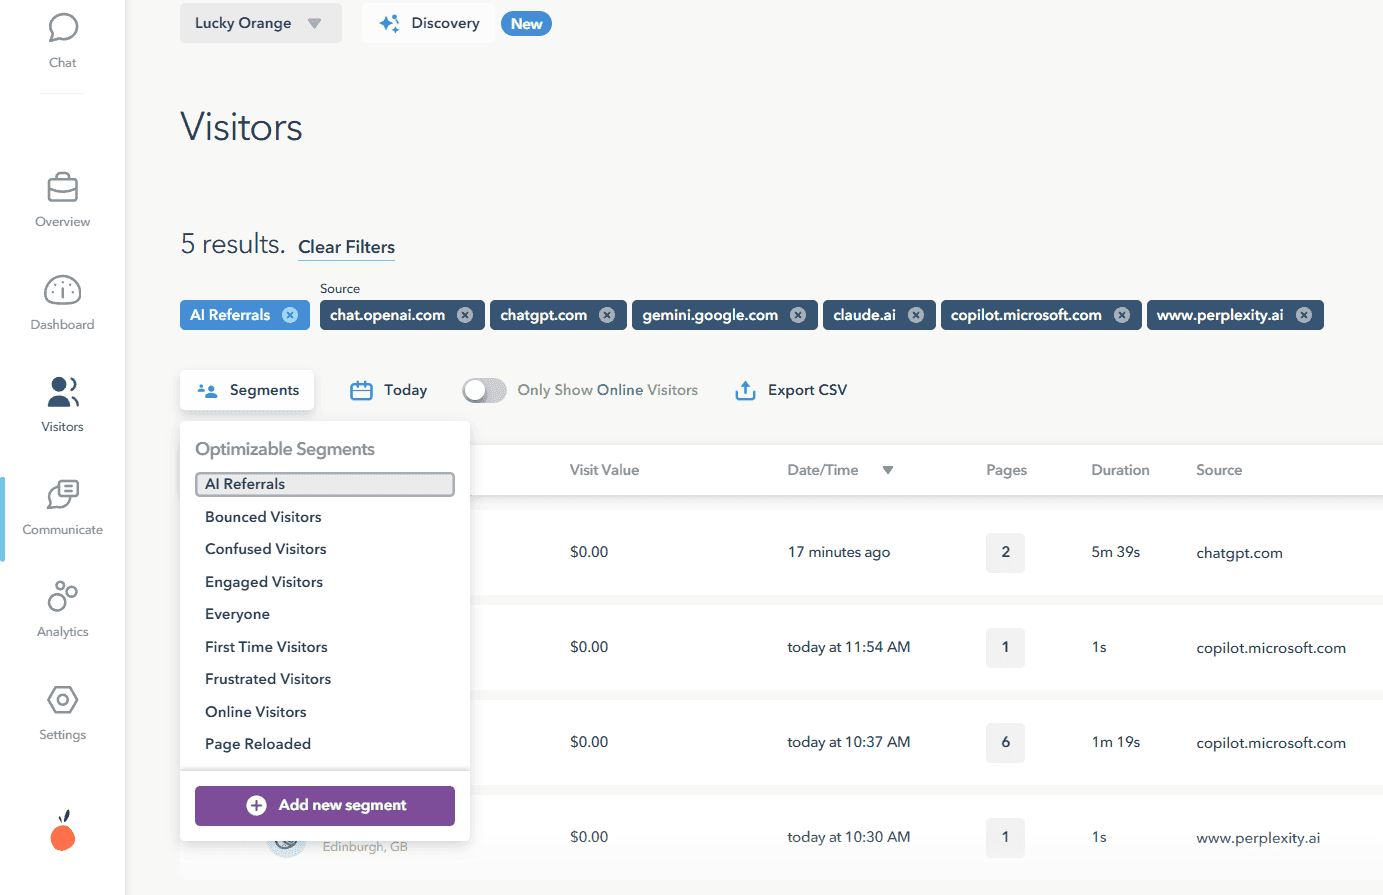Click the 'Edinburgh, GB' visitor location
This screenshot has height=895, width=1383.
pos(365,847)
